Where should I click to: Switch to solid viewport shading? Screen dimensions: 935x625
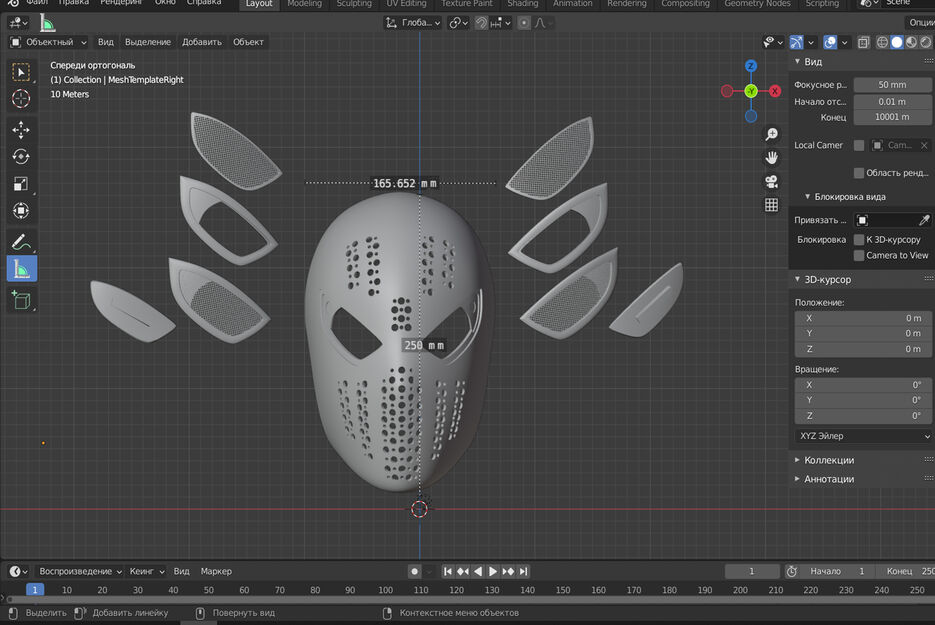click(x=897, y=42)
